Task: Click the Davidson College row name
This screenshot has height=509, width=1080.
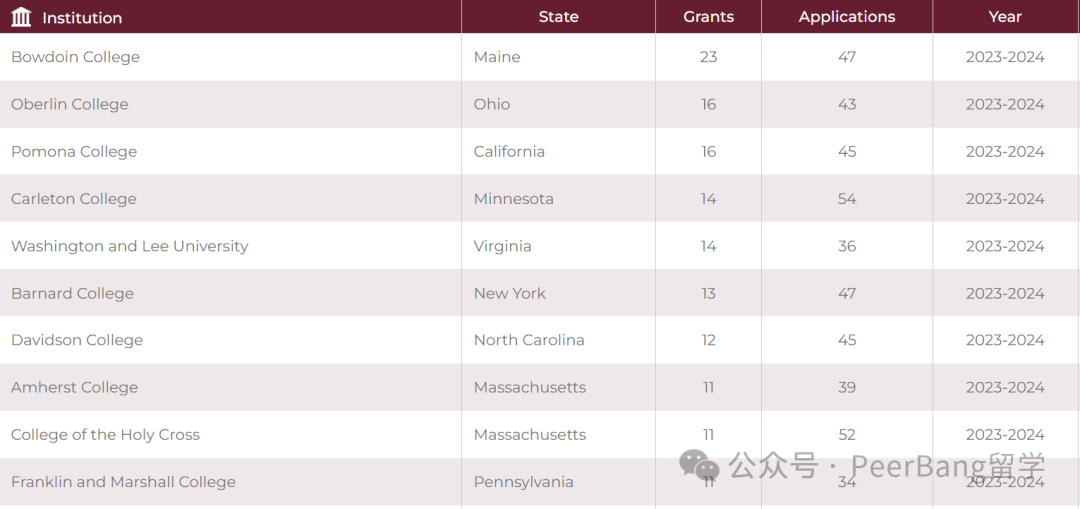Action: click(x=77, y=340)
